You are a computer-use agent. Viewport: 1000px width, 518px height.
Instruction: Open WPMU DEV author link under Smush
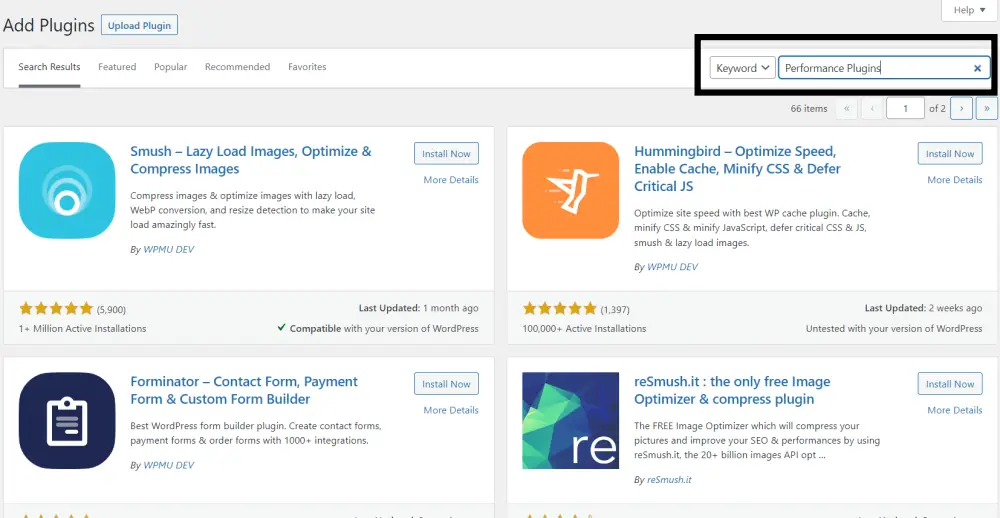168,249
